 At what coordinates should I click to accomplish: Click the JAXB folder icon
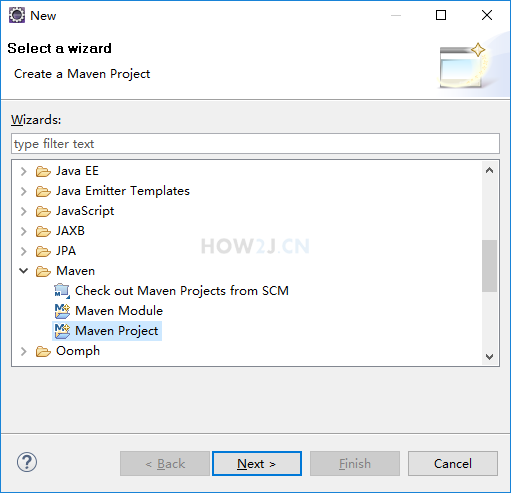coord(43,231)
